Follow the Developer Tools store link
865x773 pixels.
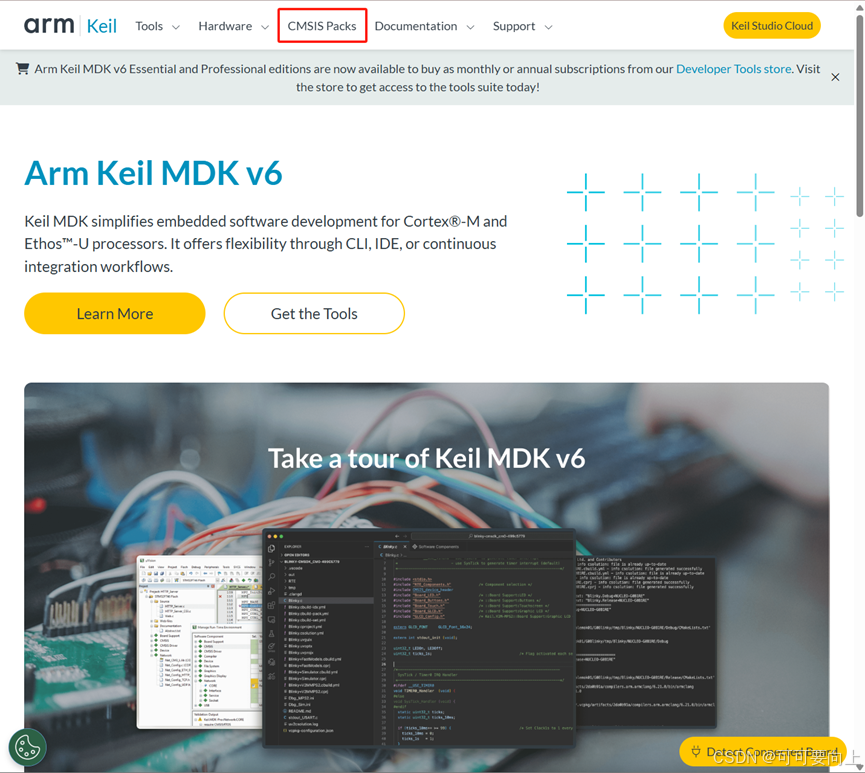[734, 69]
